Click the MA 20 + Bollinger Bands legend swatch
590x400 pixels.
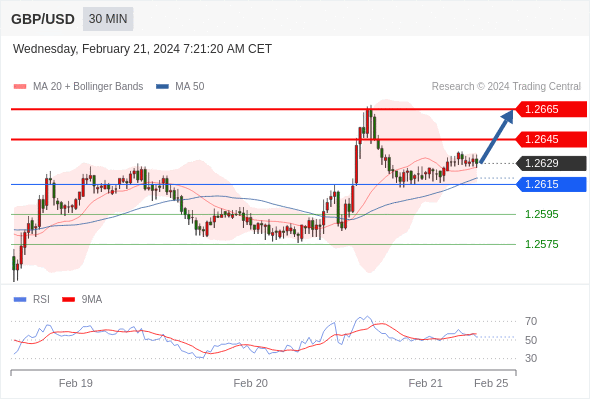tap(20, 87)
